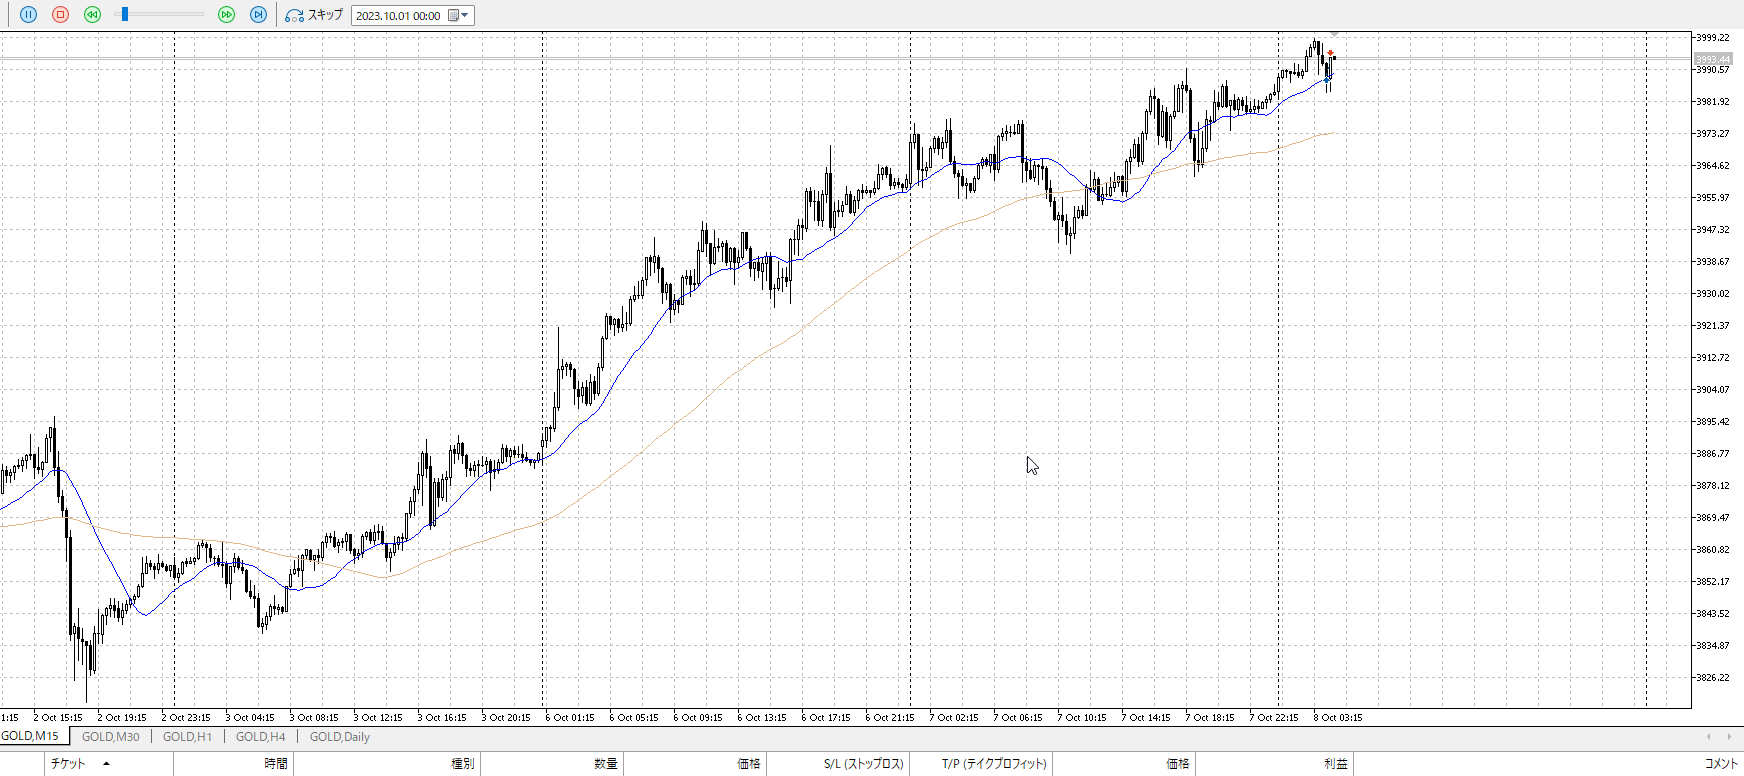This screenshot has height=776, width=1744.
Task: Click the 2023.10.01 00:00 date field
Action: pos(398,16)
